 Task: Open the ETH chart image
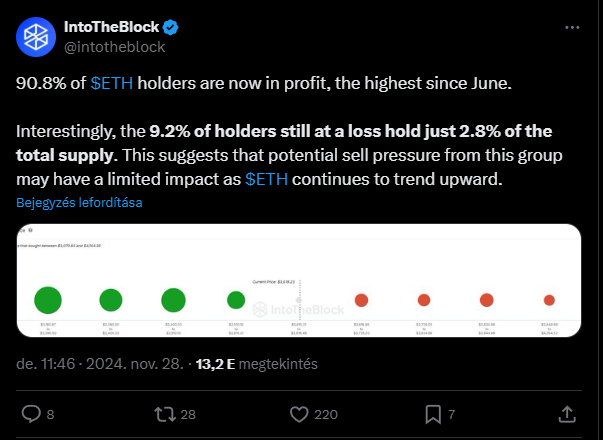click(x=299, y=280)
